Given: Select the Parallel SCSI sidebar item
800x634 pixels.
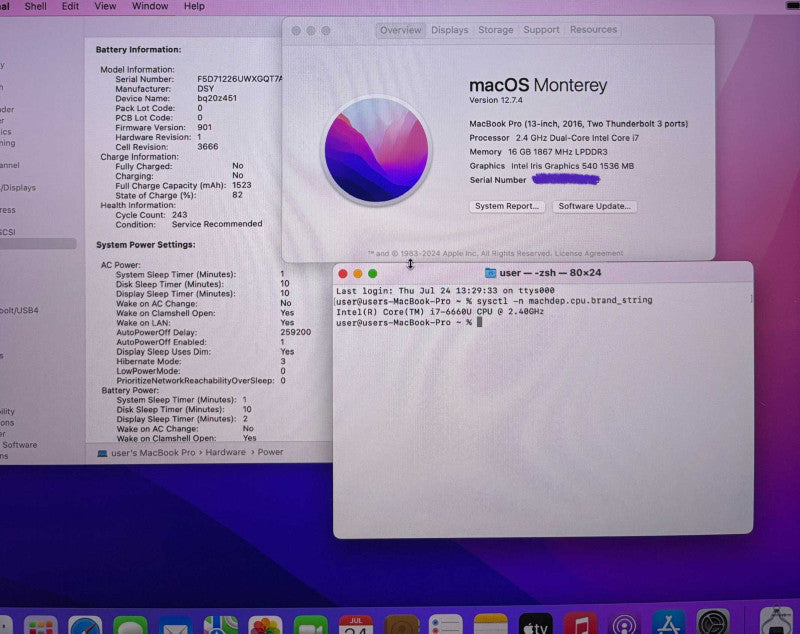Looking at the screenshot, I should point(8,232).
